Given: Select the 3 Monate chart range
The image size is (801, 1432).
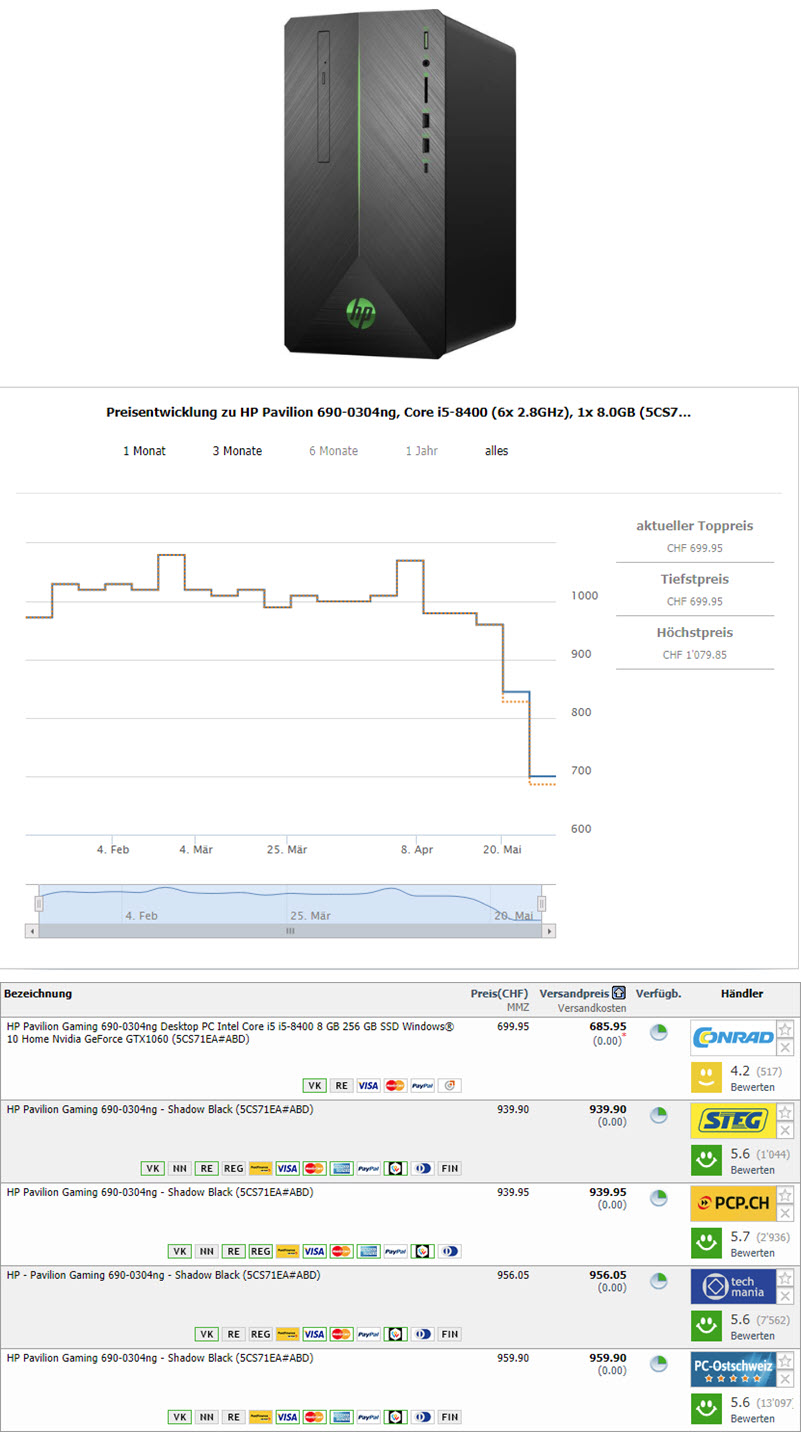Looking at the screenshot, I should [237, 451].
